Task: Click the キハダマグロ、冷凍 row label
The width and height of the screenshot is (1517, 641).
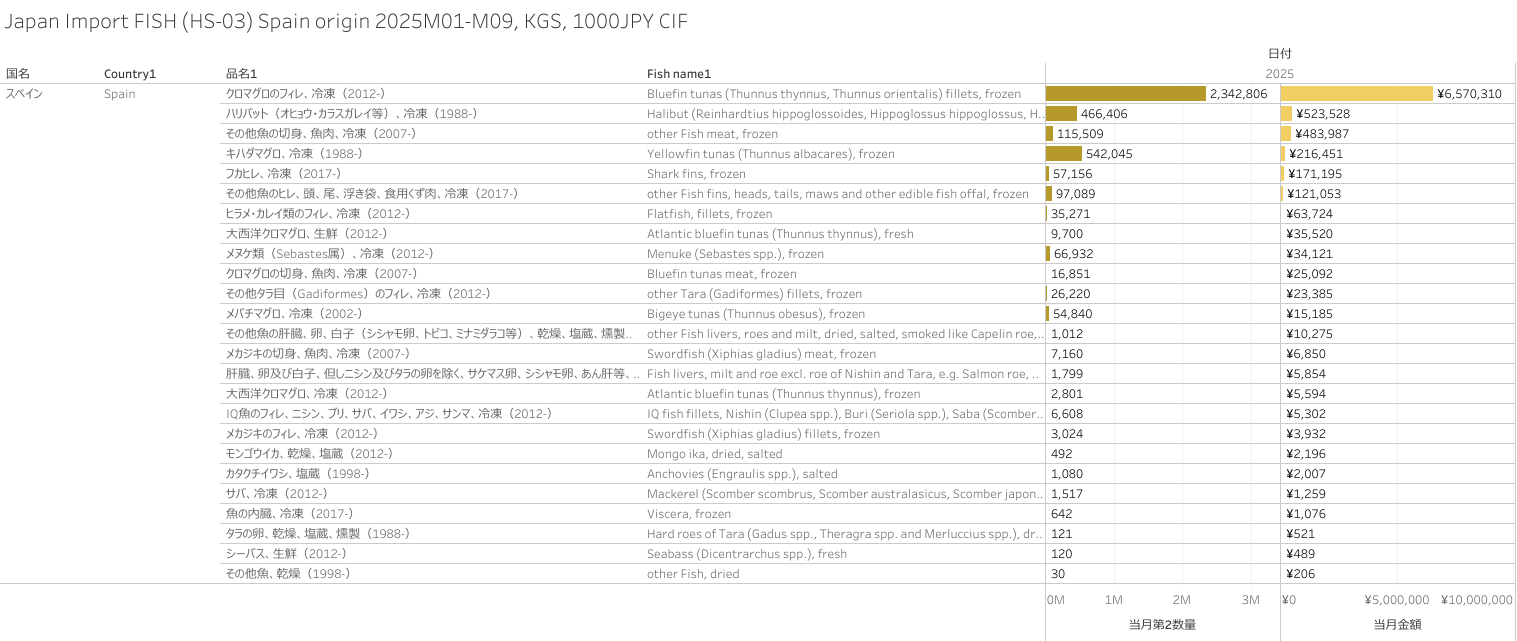Action: (294, 154)
